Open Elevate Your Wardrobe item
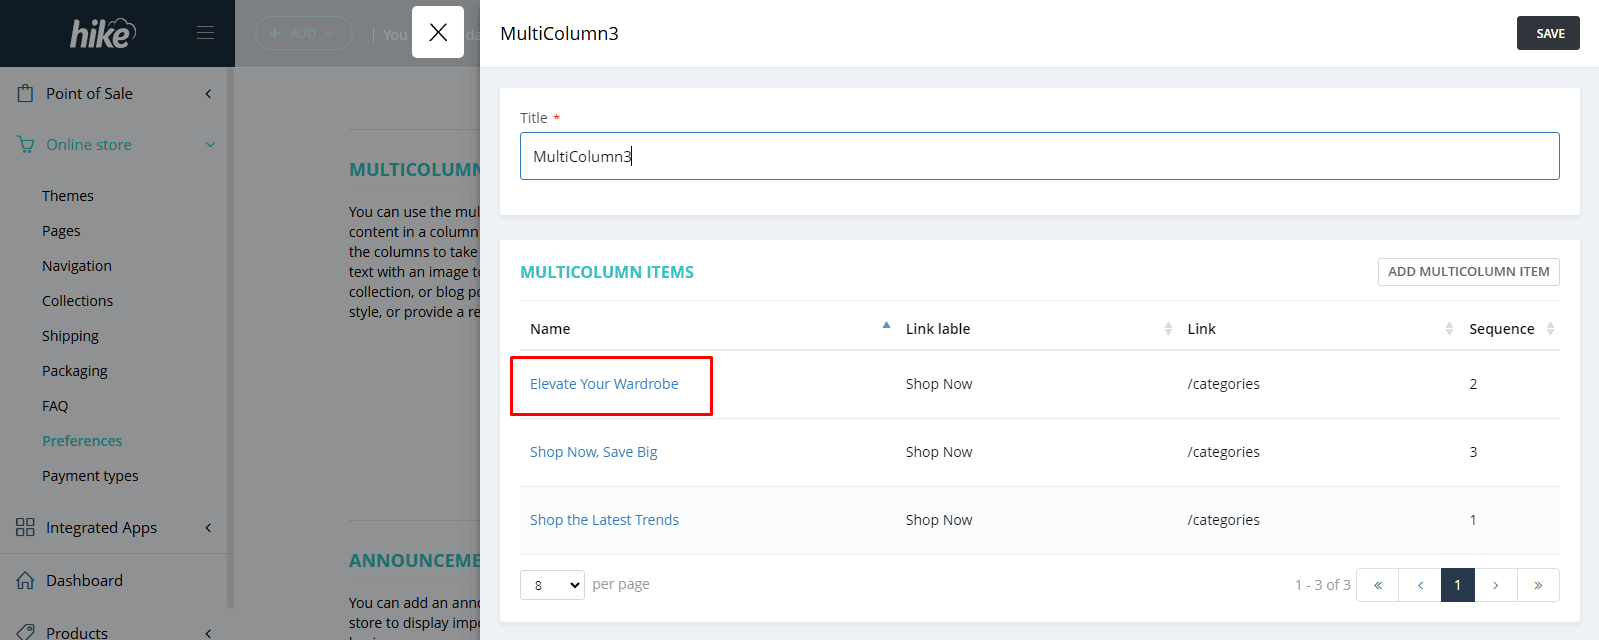1599x640 pixels. pyautogui.click(x=604, y=384)
